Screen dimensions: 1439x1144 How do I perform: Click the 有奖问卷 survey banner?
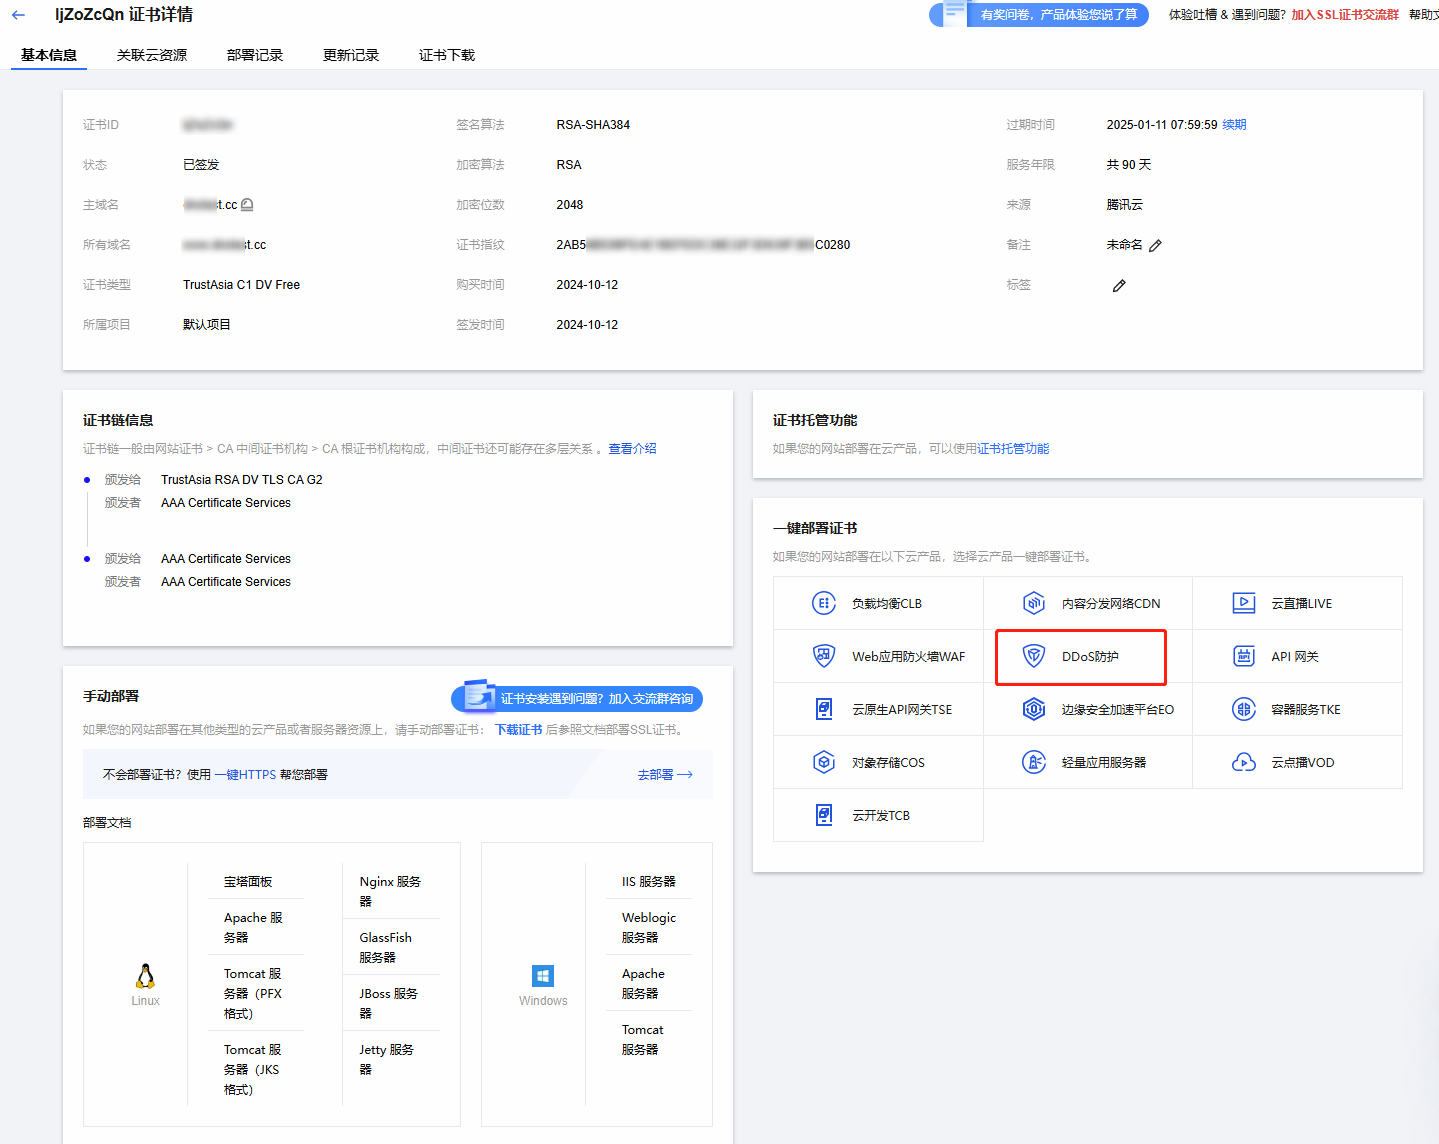point(1039,15)
